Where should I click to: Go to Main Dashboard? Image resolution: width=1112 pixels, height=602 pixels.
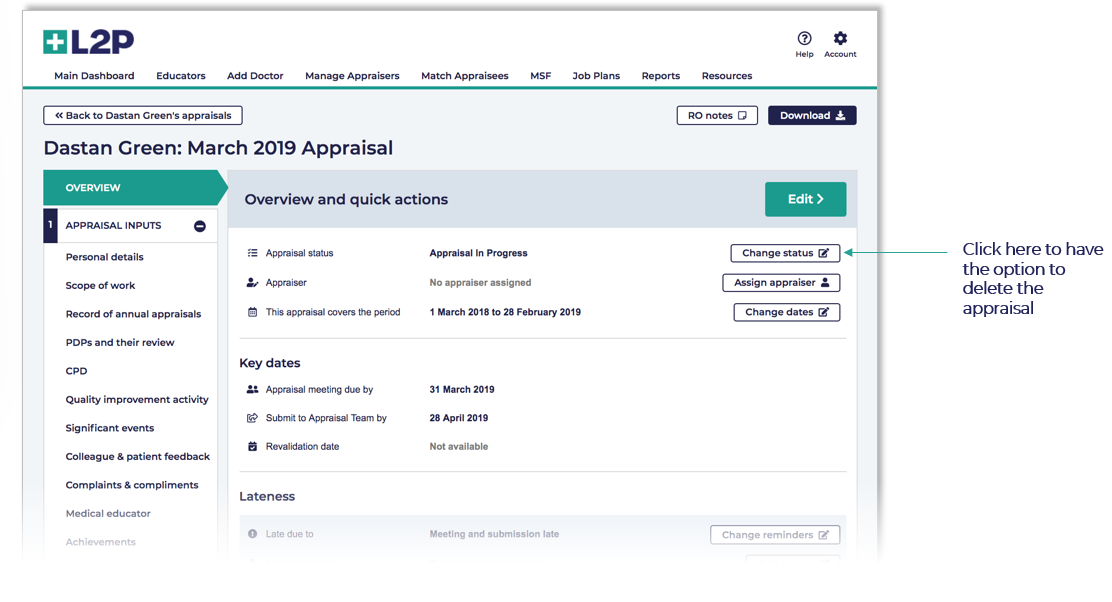[x=94, y=76]
